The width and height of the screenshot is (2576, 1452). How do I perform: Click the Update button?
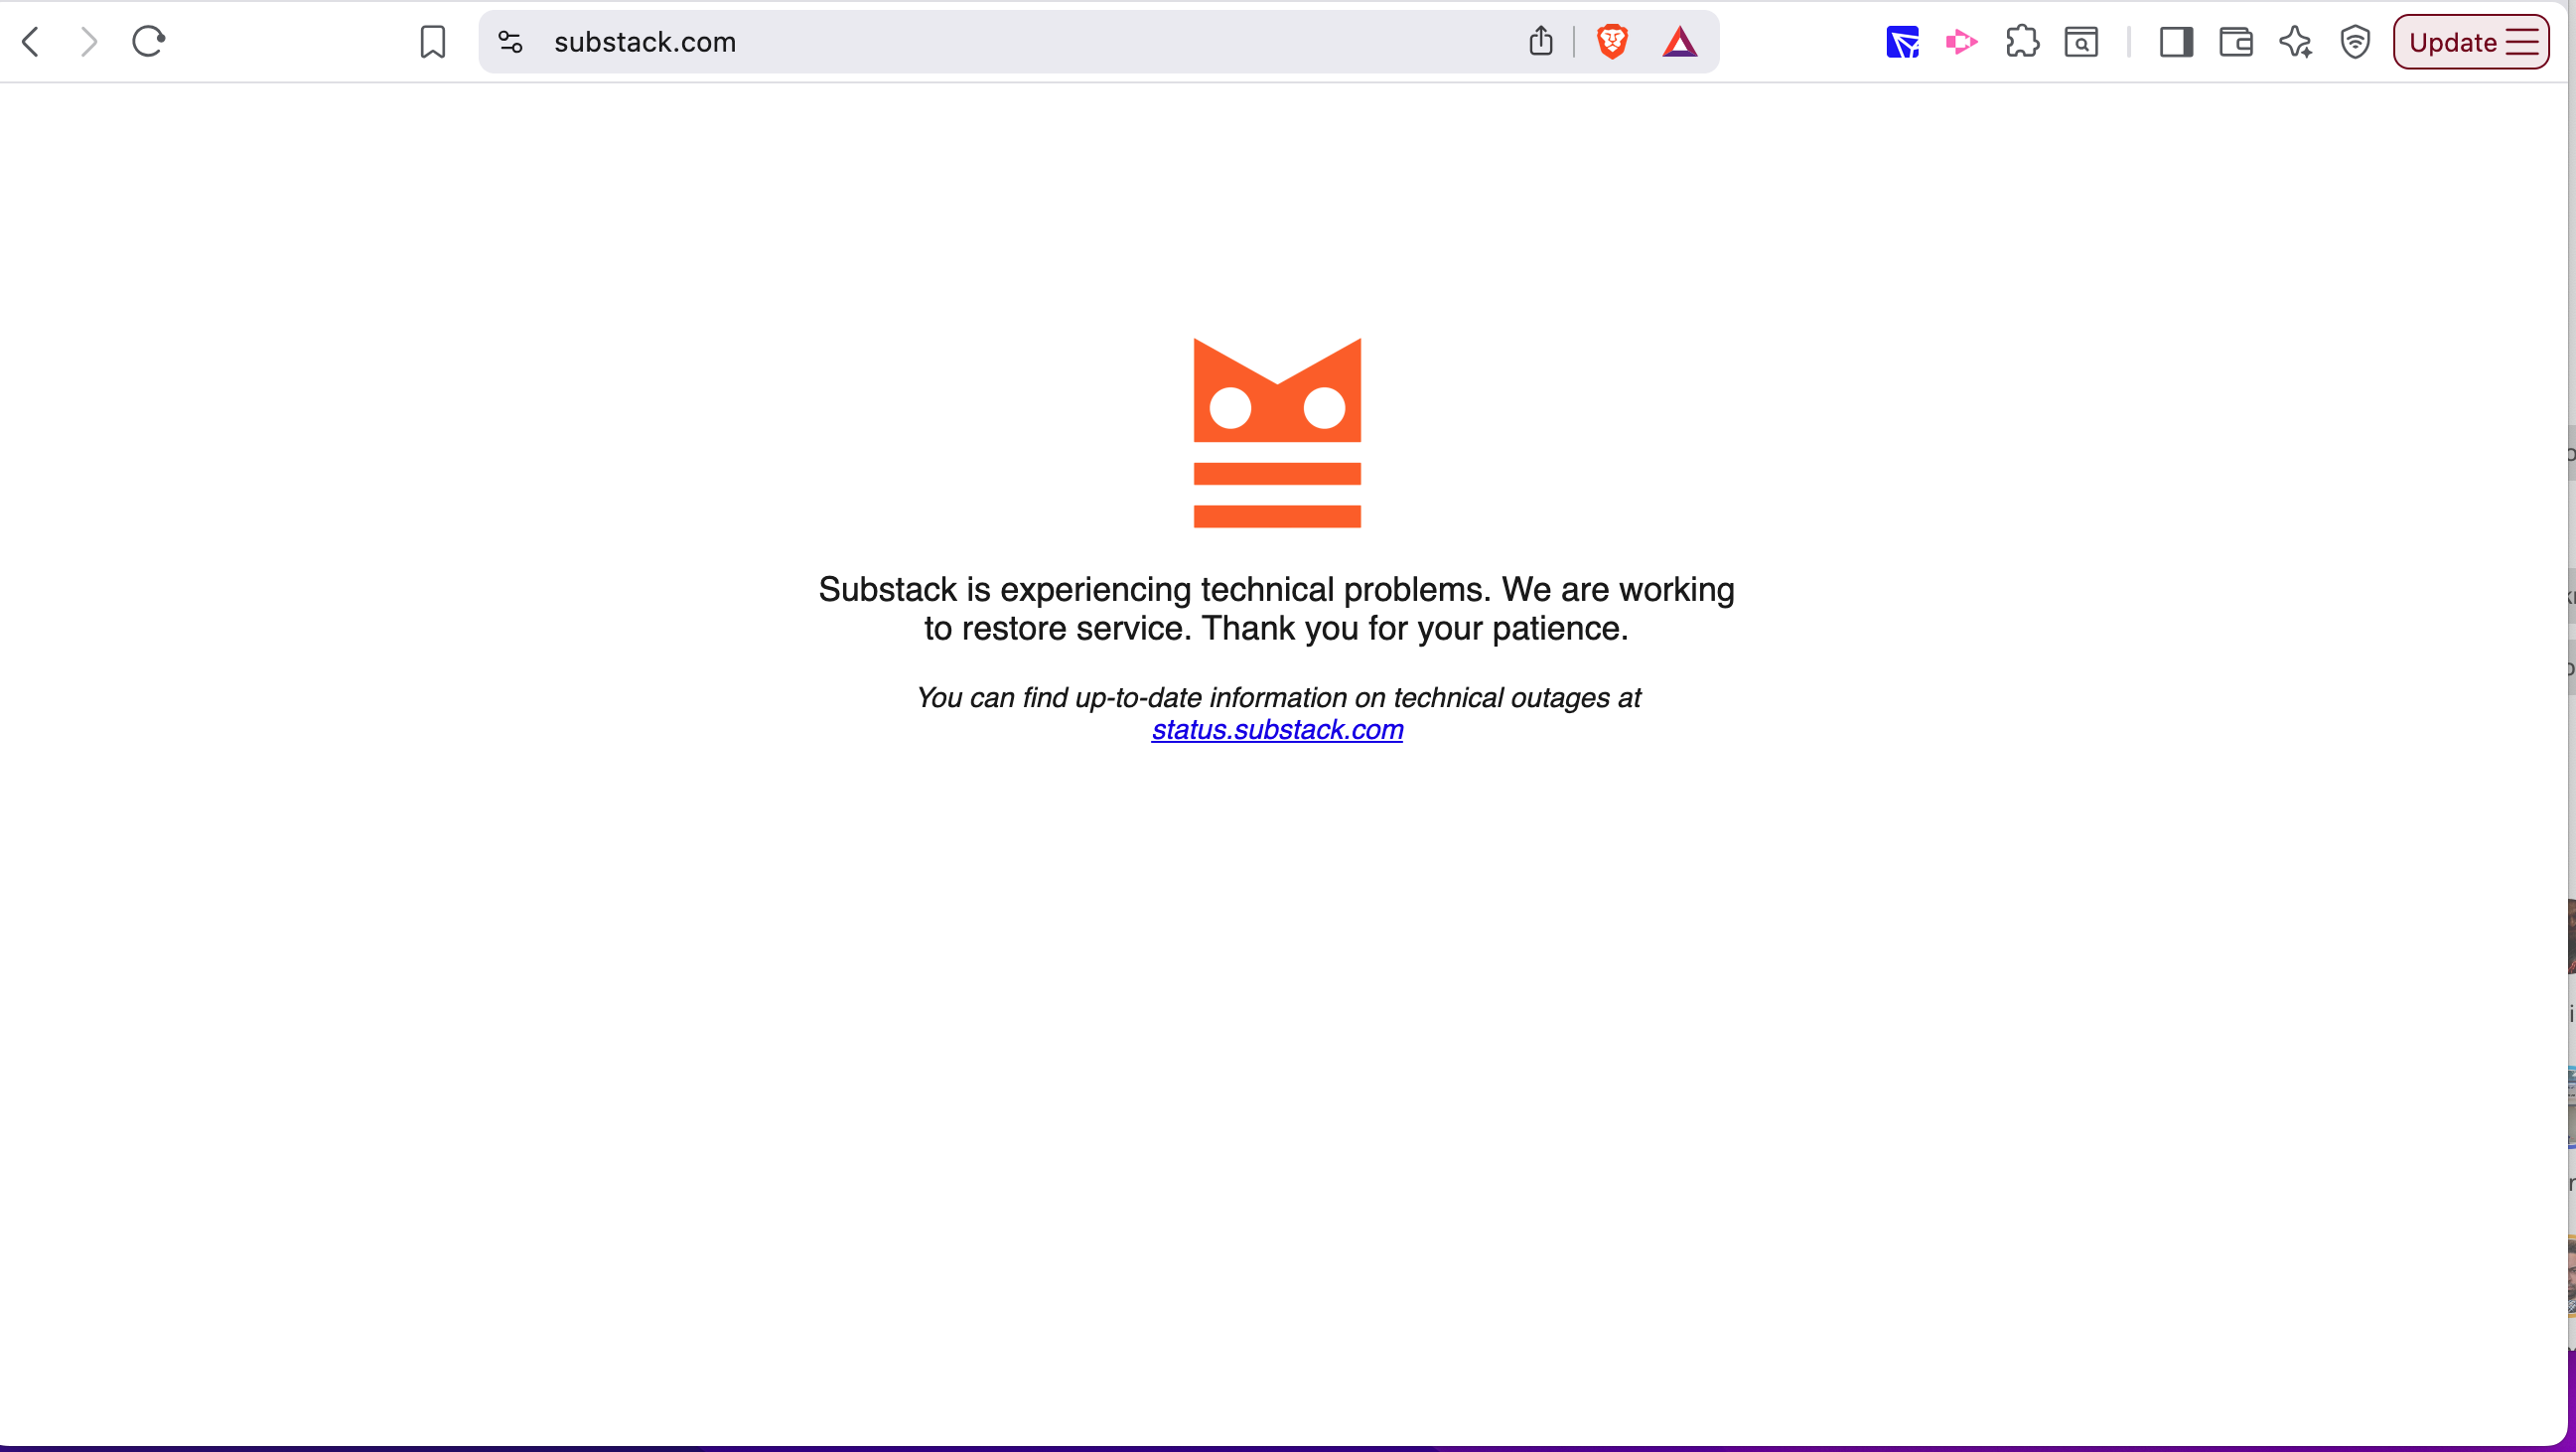2453,42
